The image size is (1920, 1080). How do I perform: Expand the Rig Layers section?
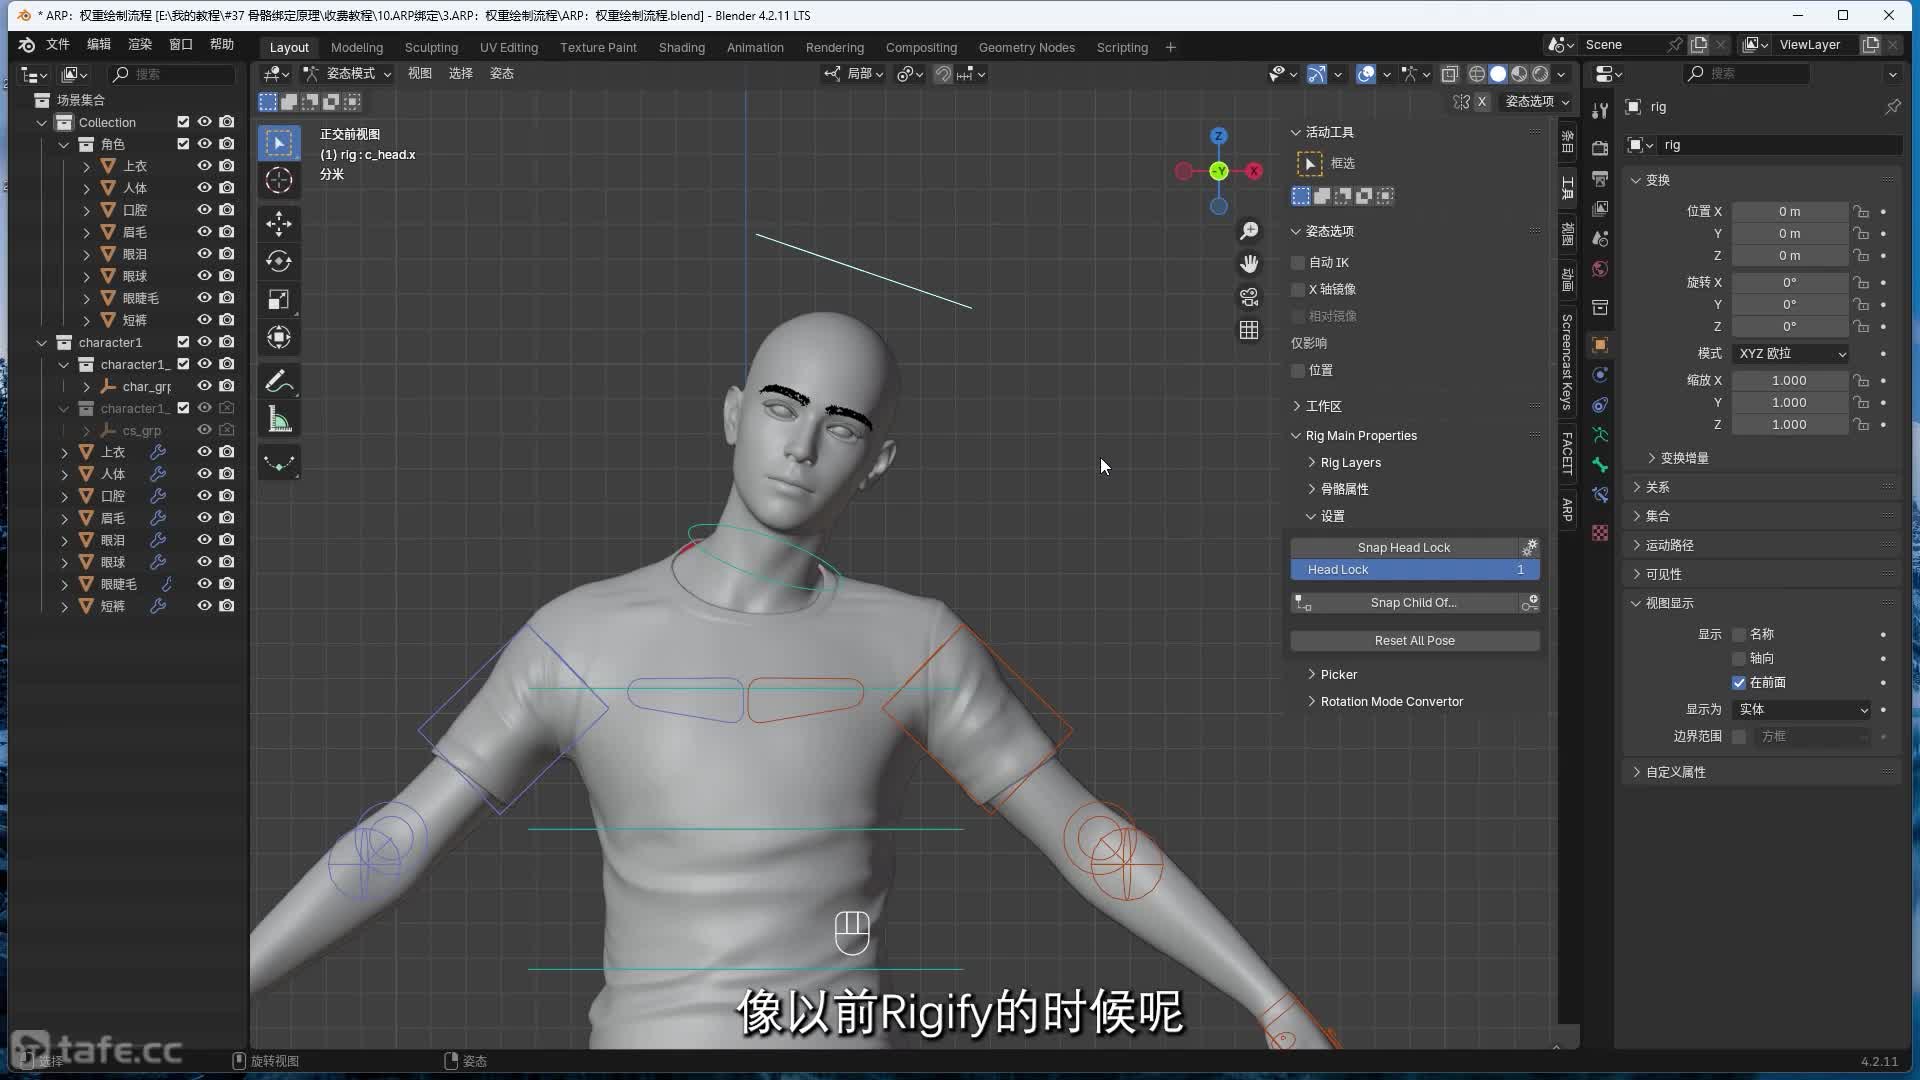[1350, 462]
